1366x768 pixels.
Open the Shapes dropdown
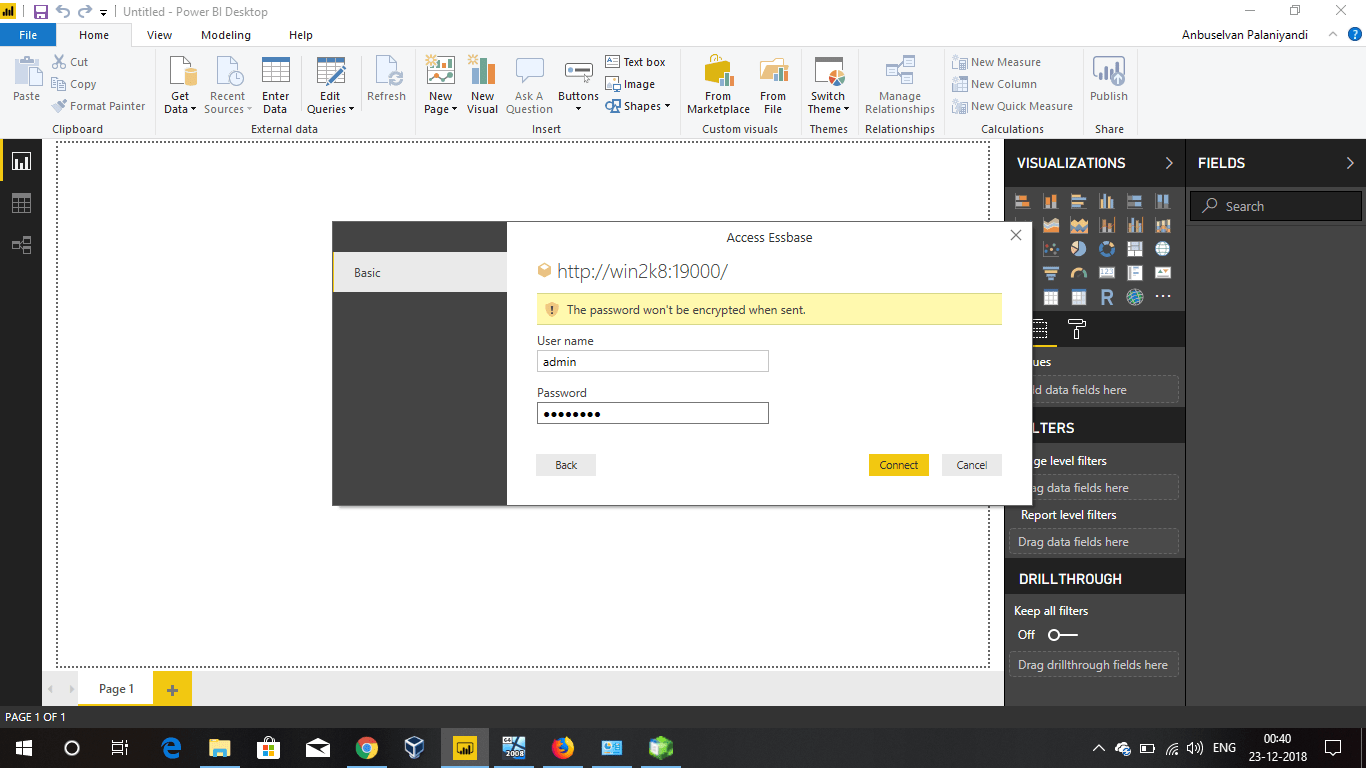[x=638, y=106]
